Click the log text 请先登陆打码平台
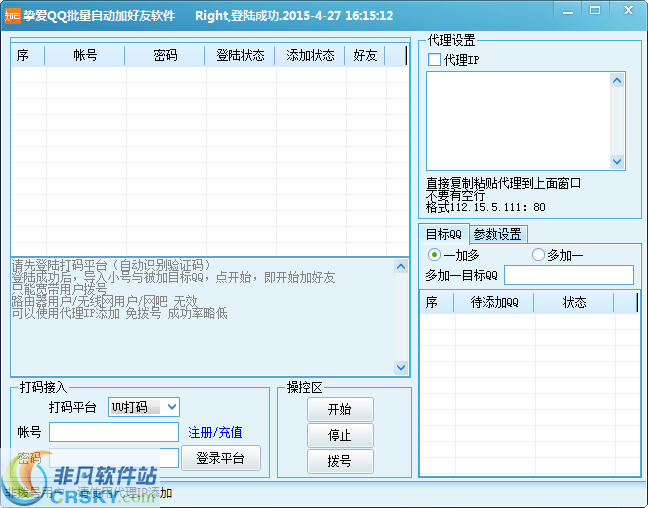Image resolution: width=648 pixels, height=508 pixels. click(x=60, y=265)
